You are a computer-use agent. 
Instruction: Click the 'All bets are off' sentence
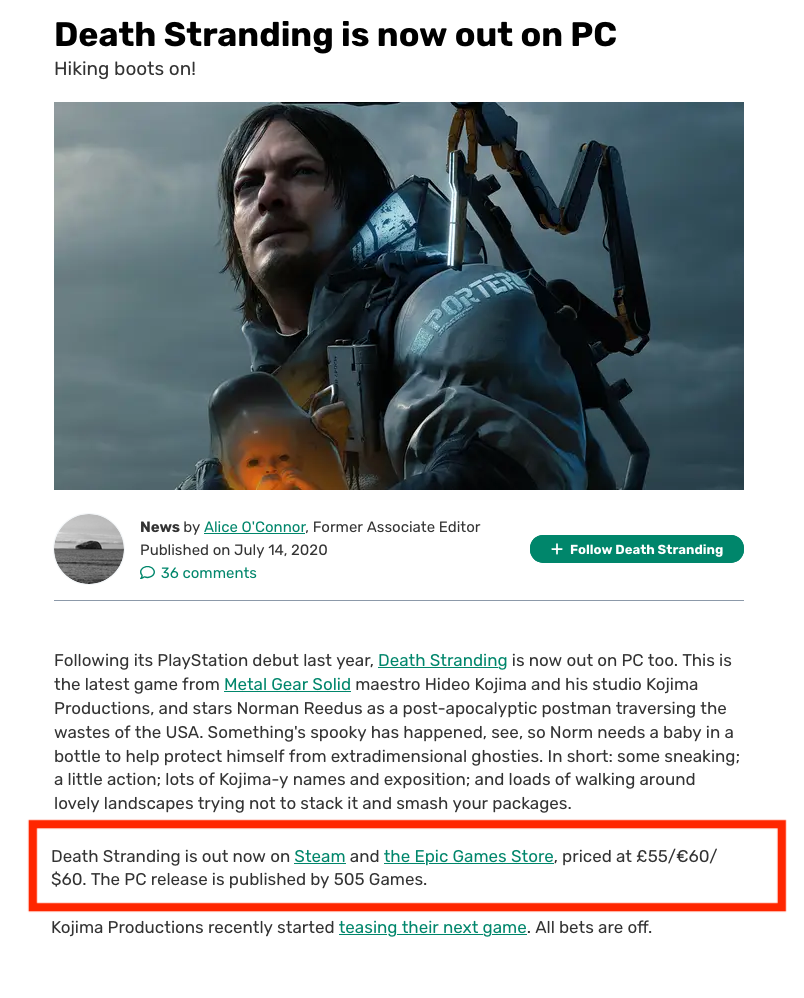pyautogui.click(x=593, y=927)
